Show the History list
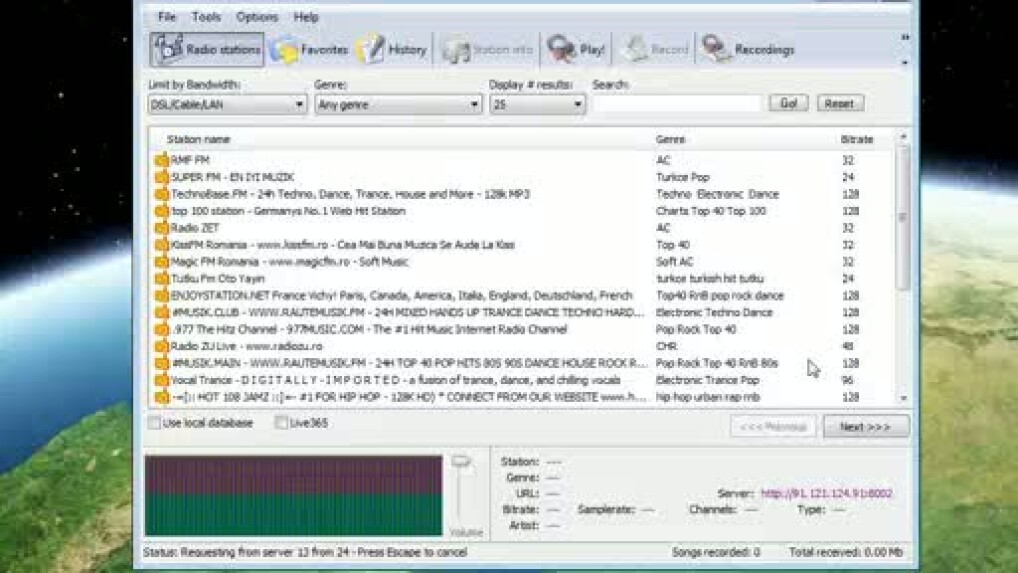The width and height of the screenshot is (1018, 573). [x=370, y=49]
